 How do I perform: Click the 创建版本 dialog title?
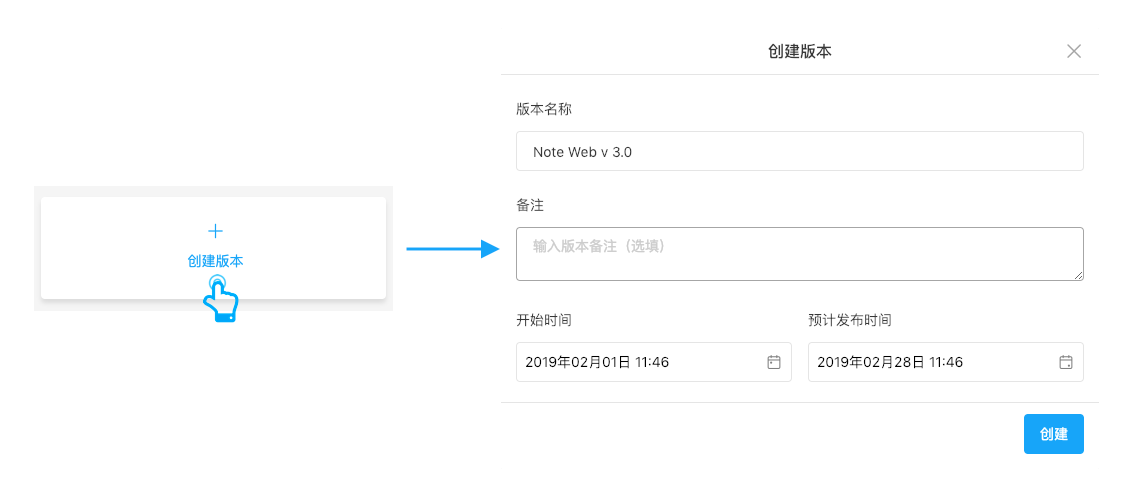click(x=800, y=51)
